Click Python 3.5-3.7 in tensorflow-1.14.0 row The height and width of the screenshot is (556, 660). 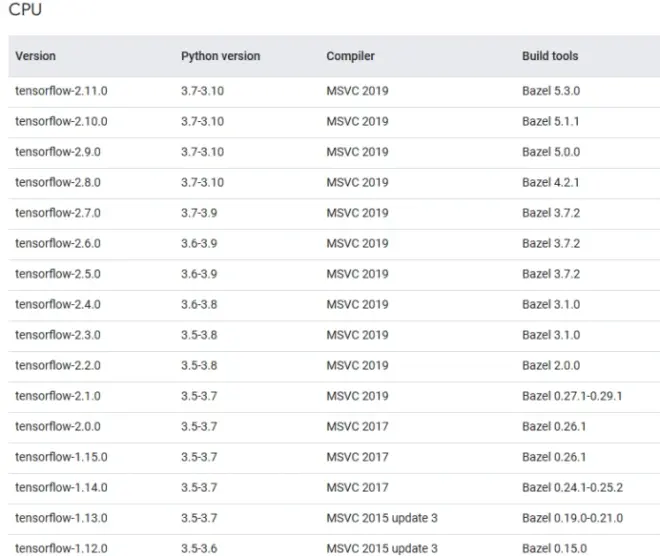(199, 488)
